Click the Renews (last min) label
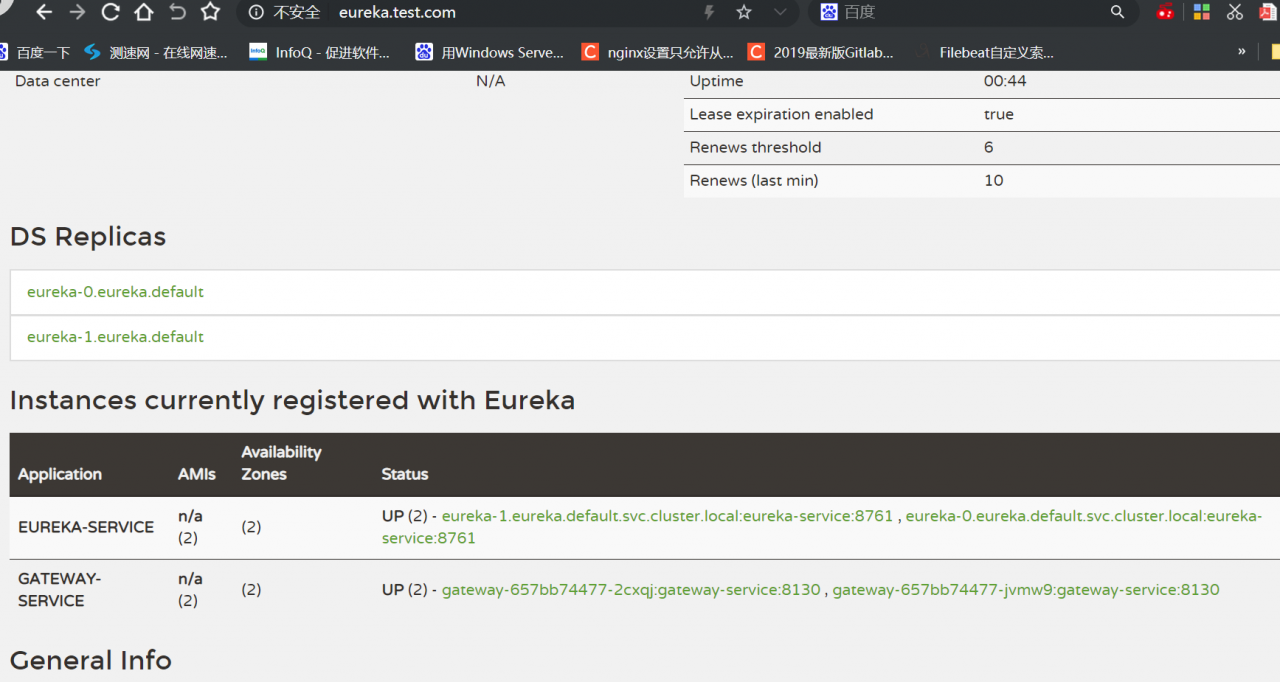Screen dimensions: 1280x682 click(x=754, y=180)
